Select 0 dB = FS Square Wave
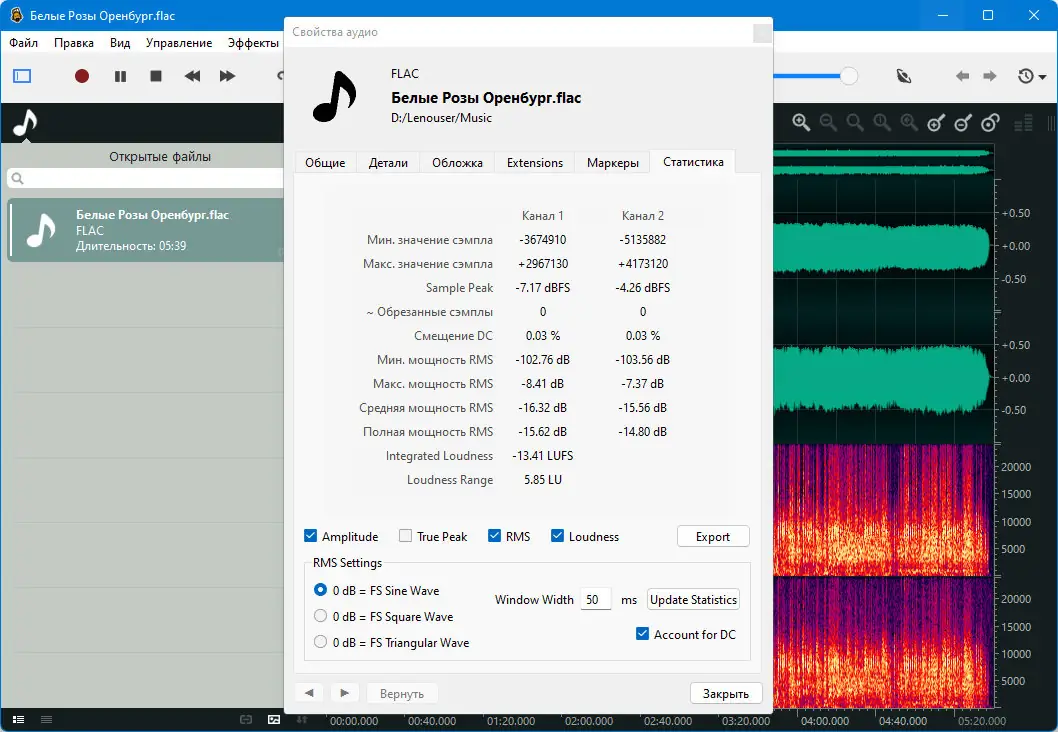Screen dimensions: 1058x732 (321, 616)
